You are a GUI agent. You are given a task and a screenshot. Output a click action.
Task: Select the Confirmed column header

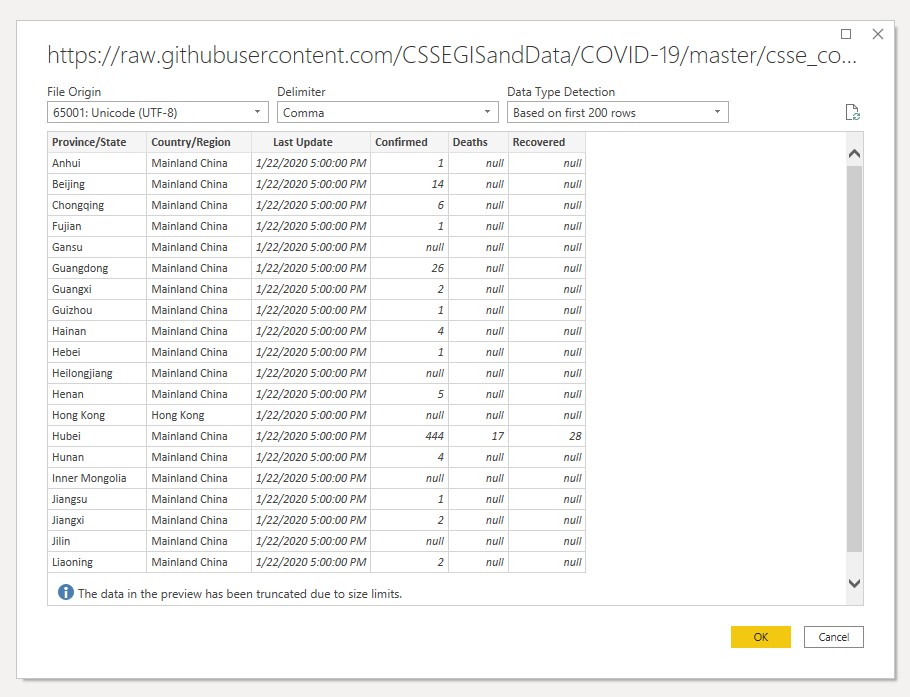click(409, 142)
